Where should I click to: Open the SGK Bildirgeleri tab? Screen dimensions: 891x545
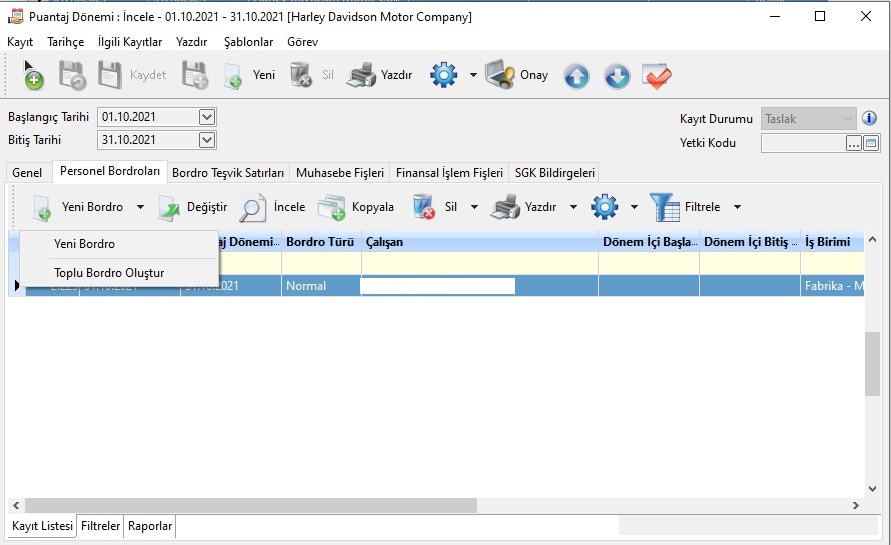pos(555,173)
